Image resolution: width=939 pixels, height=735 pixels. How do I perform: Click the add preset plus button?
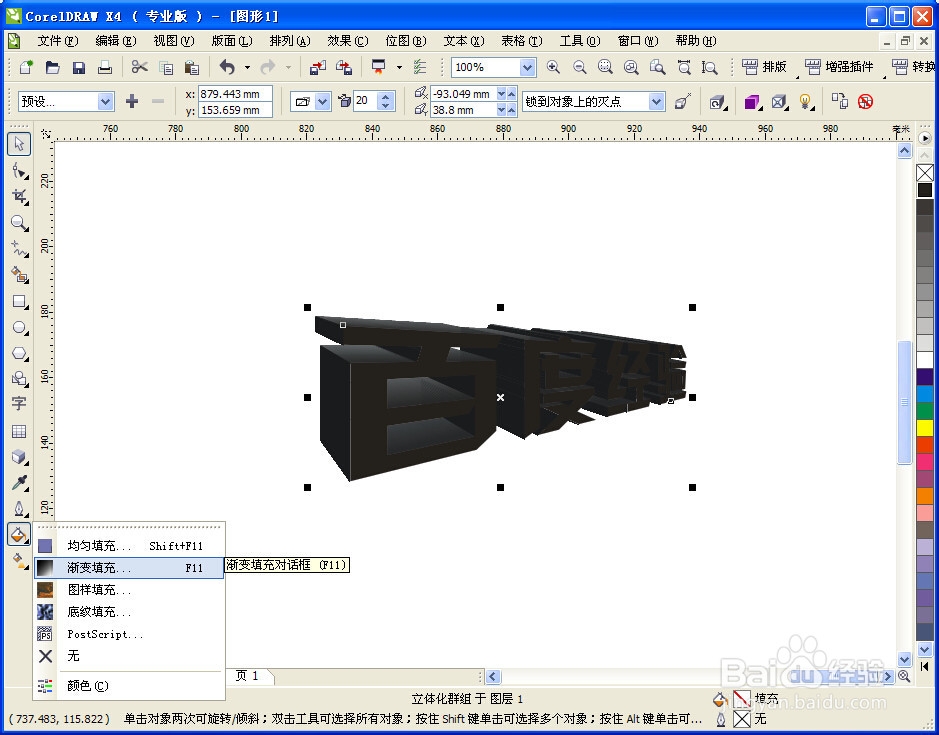(132, 102)
